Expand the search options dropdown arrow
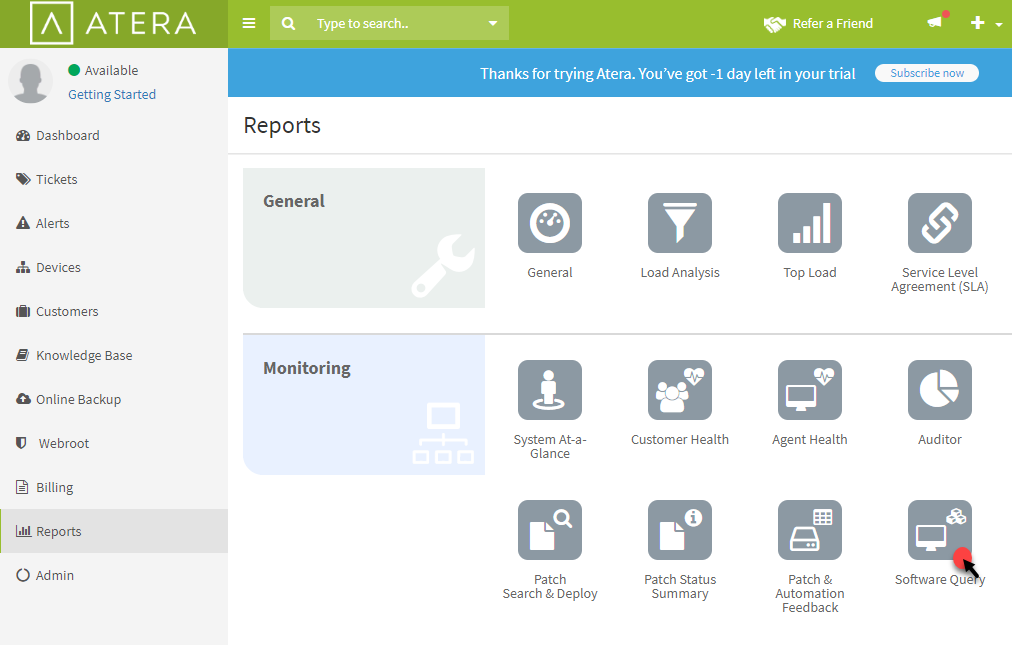The height and width of the screenshot is (645, 1012). (x=493, y=23)
